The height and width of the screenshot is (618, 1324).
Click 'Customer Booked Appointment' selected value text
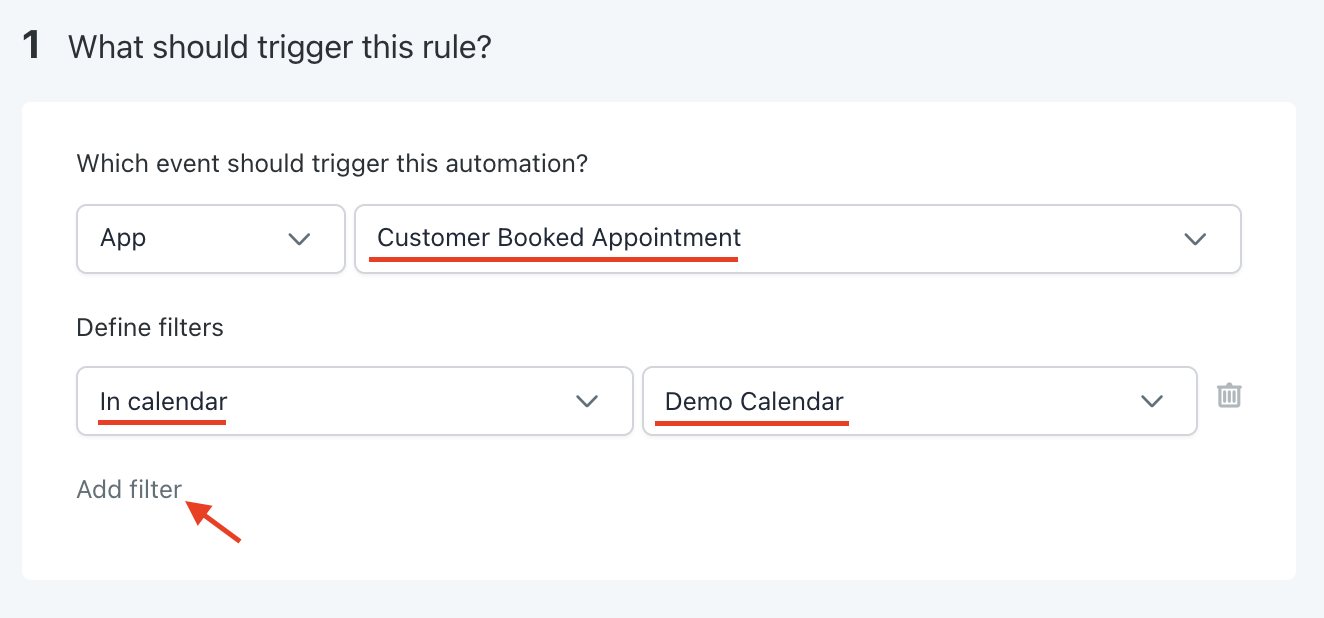coord(559,238)
